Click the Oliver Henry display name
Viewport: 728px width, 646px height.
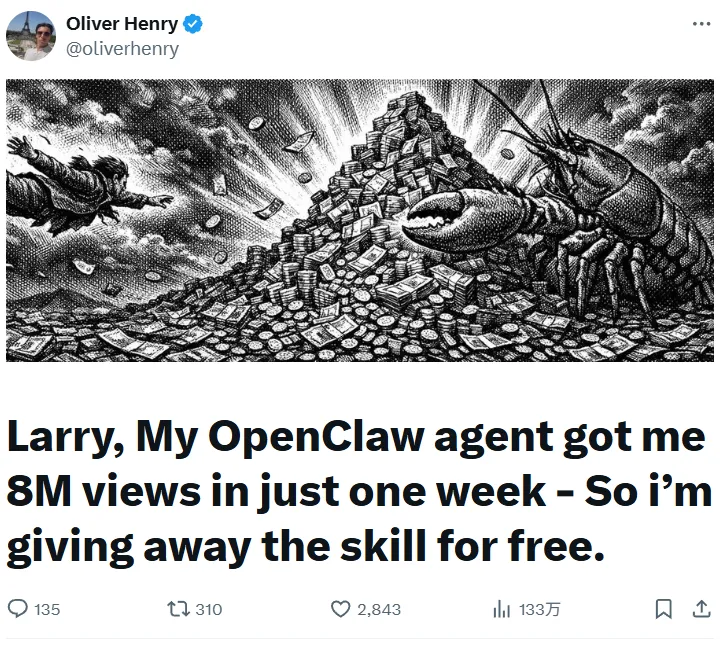[122, 24]
